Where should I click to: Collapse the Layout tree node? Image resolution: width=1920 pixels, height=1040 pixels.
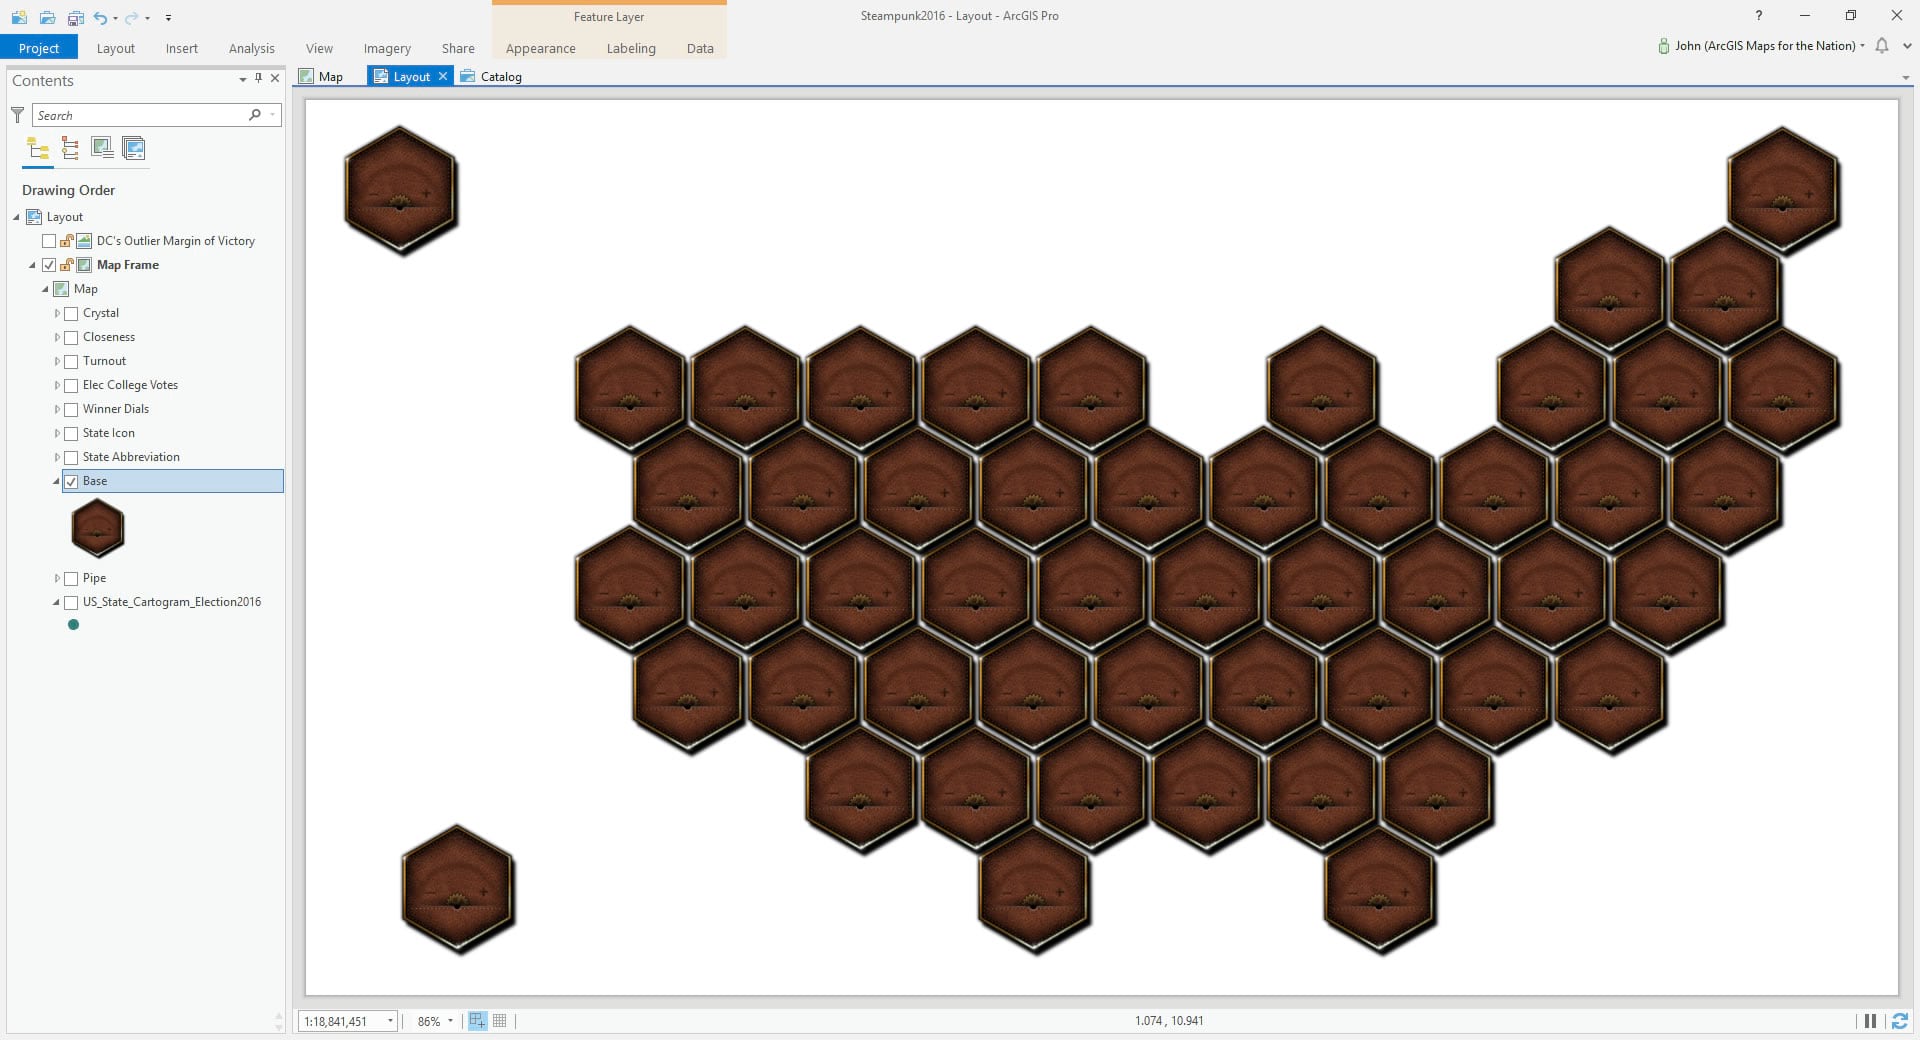pyautogui.click(x=16, y=217)
